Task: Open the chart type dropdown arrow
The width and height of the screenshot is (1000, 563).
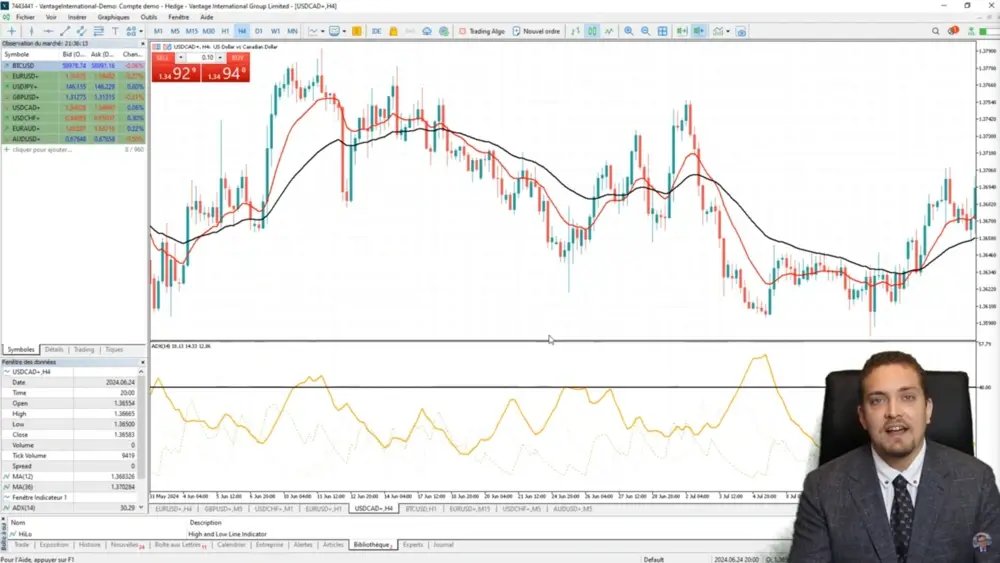Action: pos(323,31)
